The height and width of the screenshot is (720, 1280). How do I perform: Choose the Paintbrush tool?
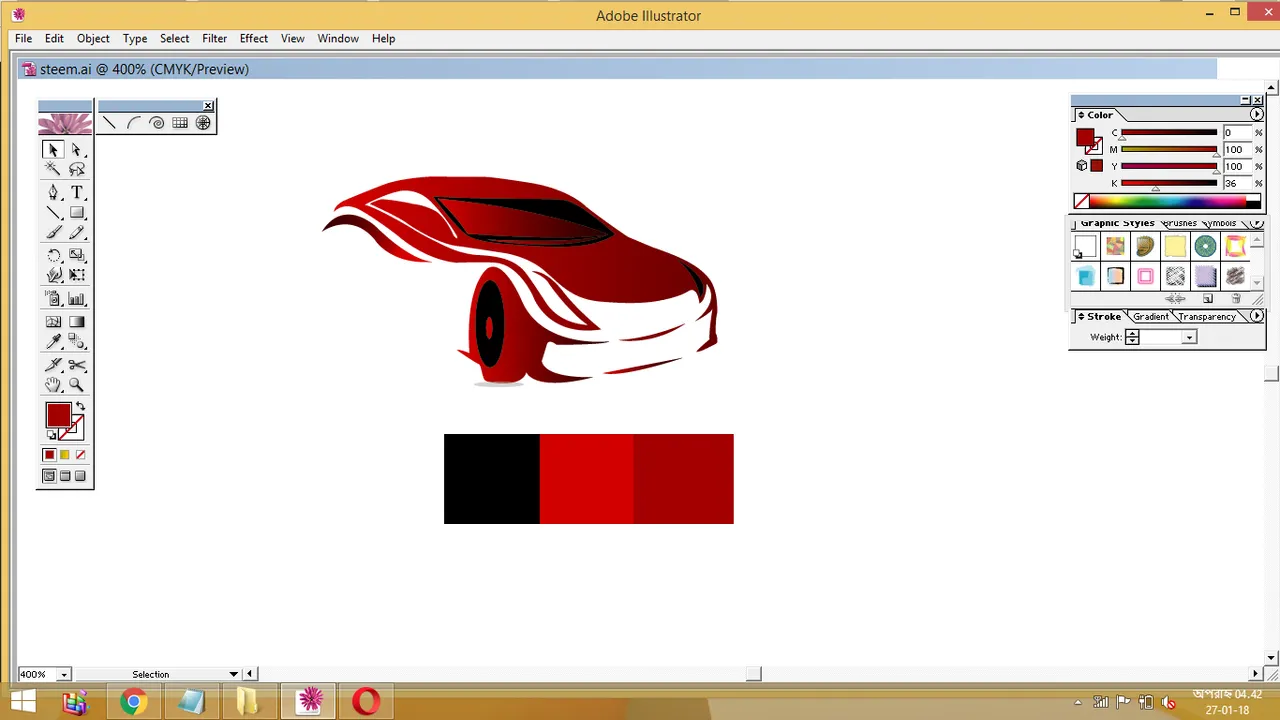(x=53, y=233)
